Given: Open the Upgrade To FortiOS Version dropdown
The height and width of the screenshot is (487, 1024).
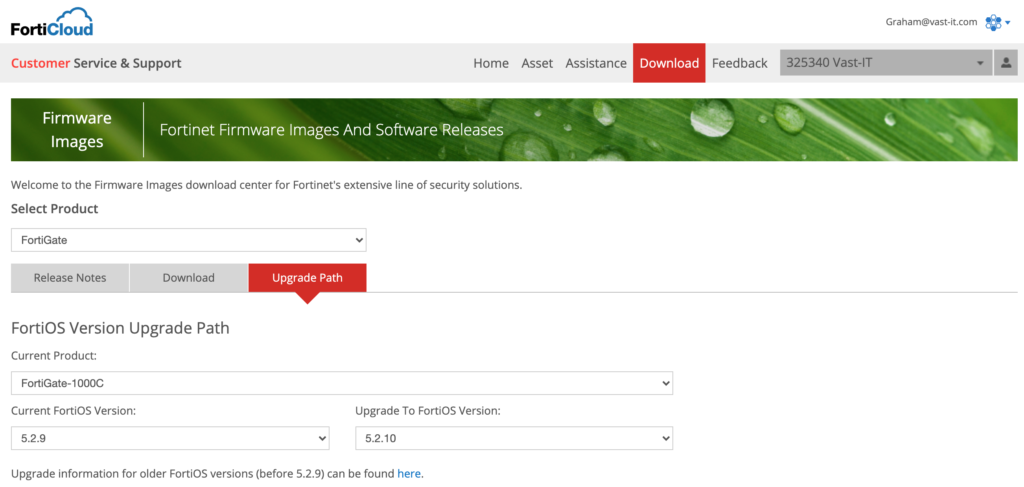Looking at the screenshot, I should pos(514,438).
